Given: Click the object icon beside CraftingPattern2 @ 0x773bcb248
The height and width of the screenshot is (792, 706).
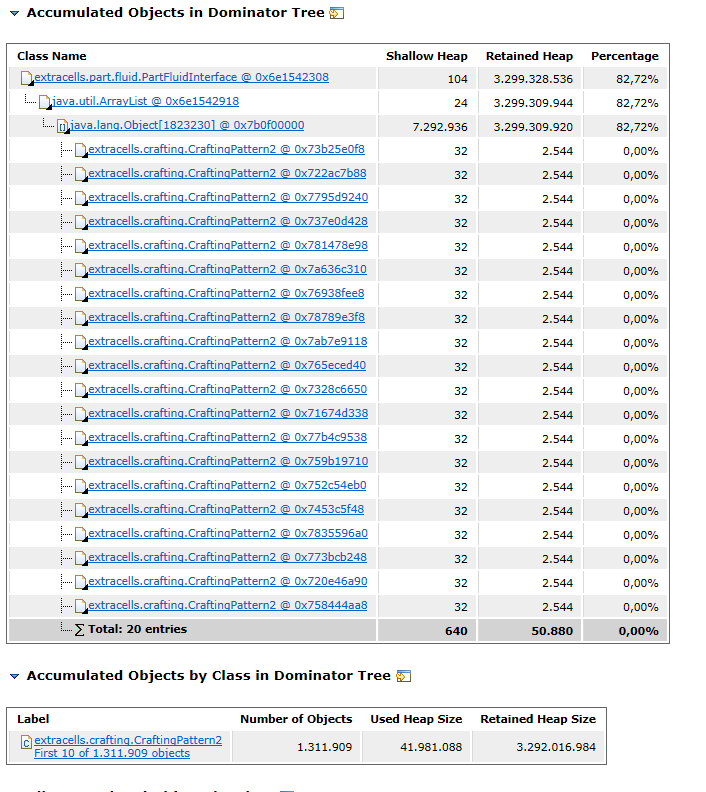Looking at the screenshot, I should click(x=81, y=558).
